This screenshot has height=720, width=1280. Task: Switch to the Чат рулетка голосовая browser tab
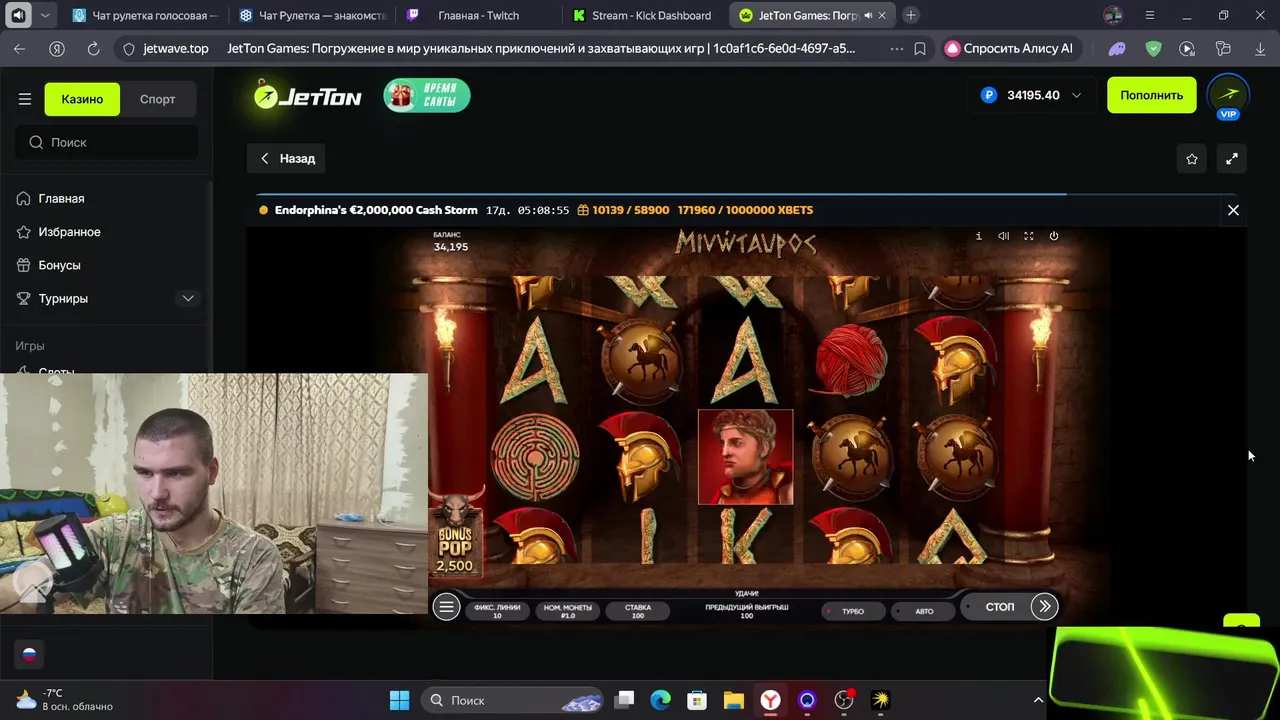[145, 16]
